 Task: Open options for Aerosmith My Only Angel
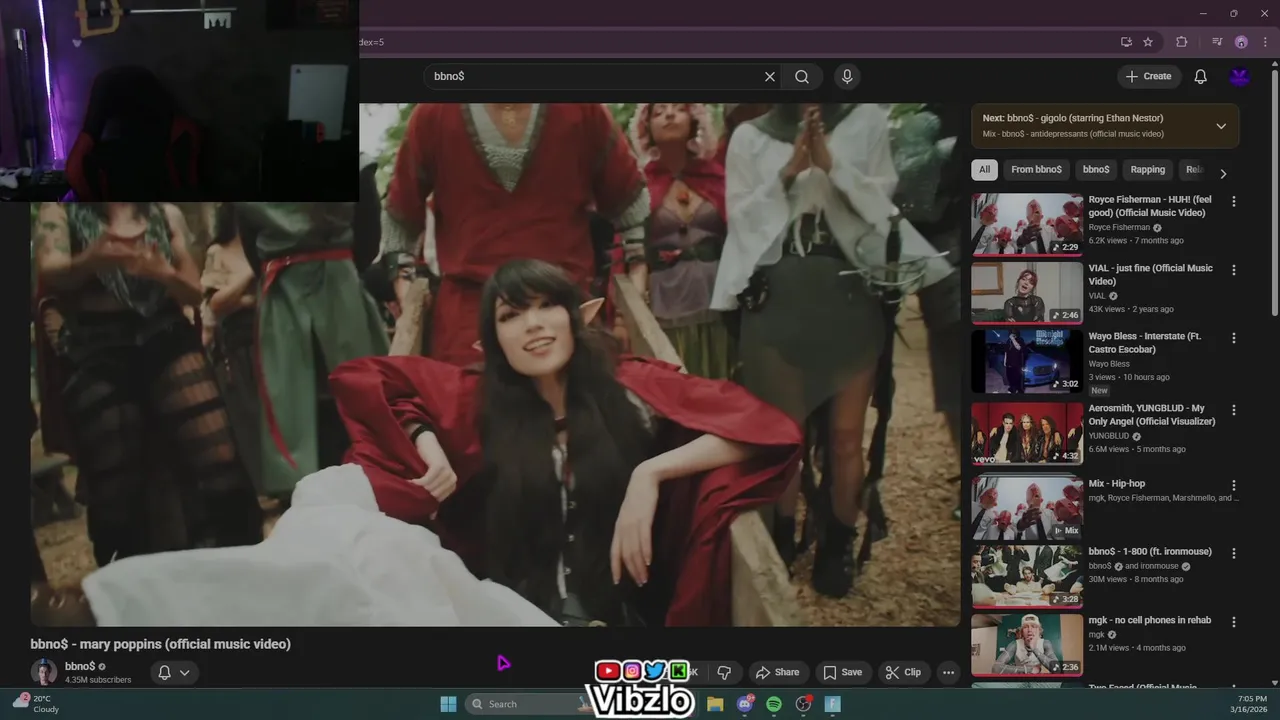coord(1233,410)
